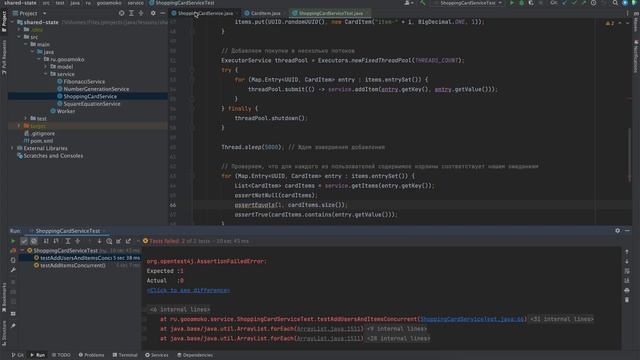Expand External Libraries node
640x360 pixels.
(x=12, y=148)
